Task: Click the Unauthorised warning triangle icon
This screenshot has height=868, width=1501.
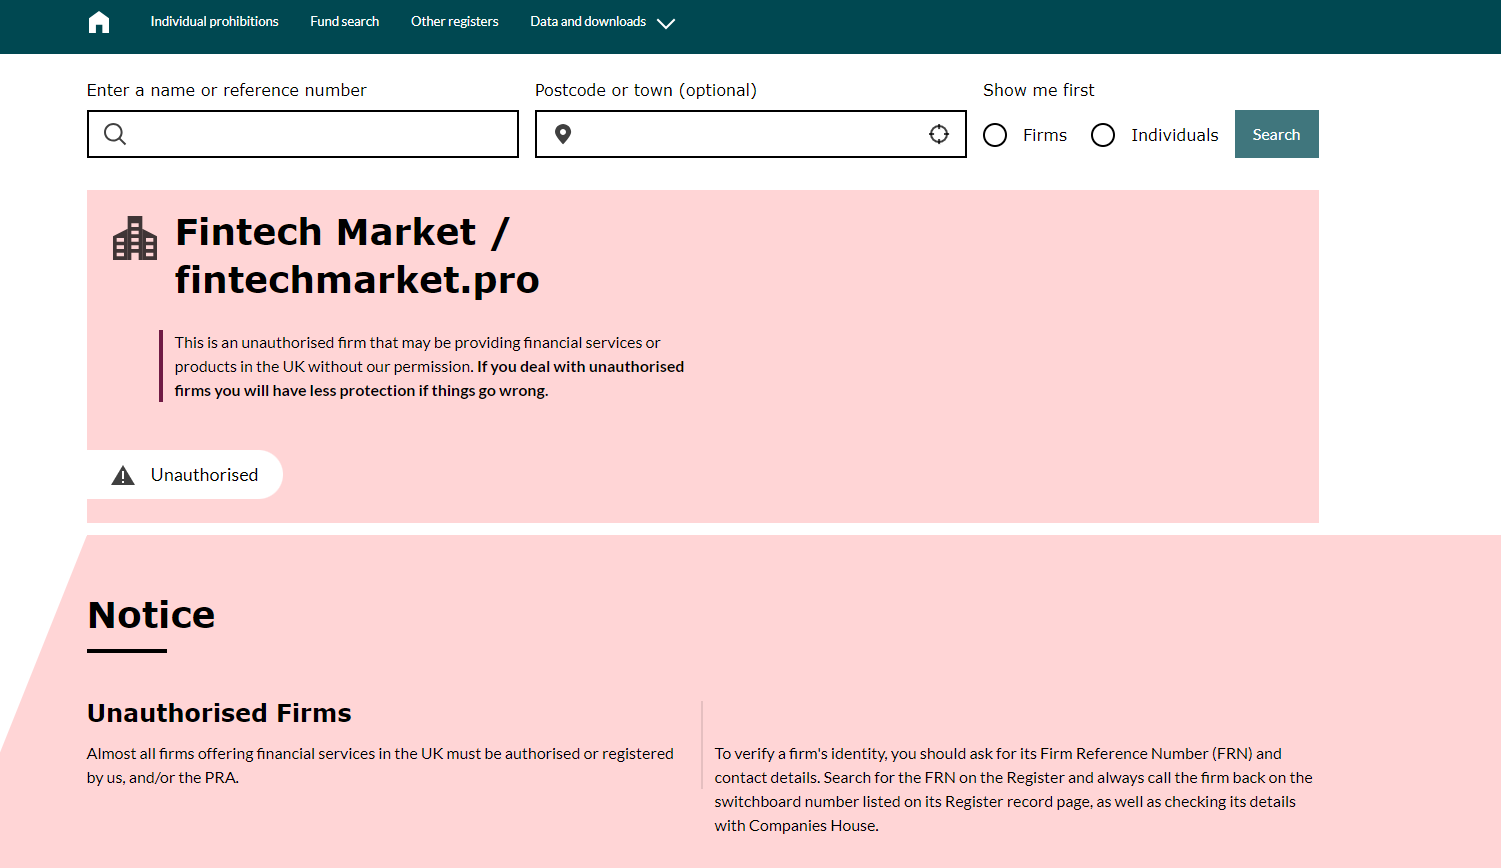Action: click(x=123, y=475)
